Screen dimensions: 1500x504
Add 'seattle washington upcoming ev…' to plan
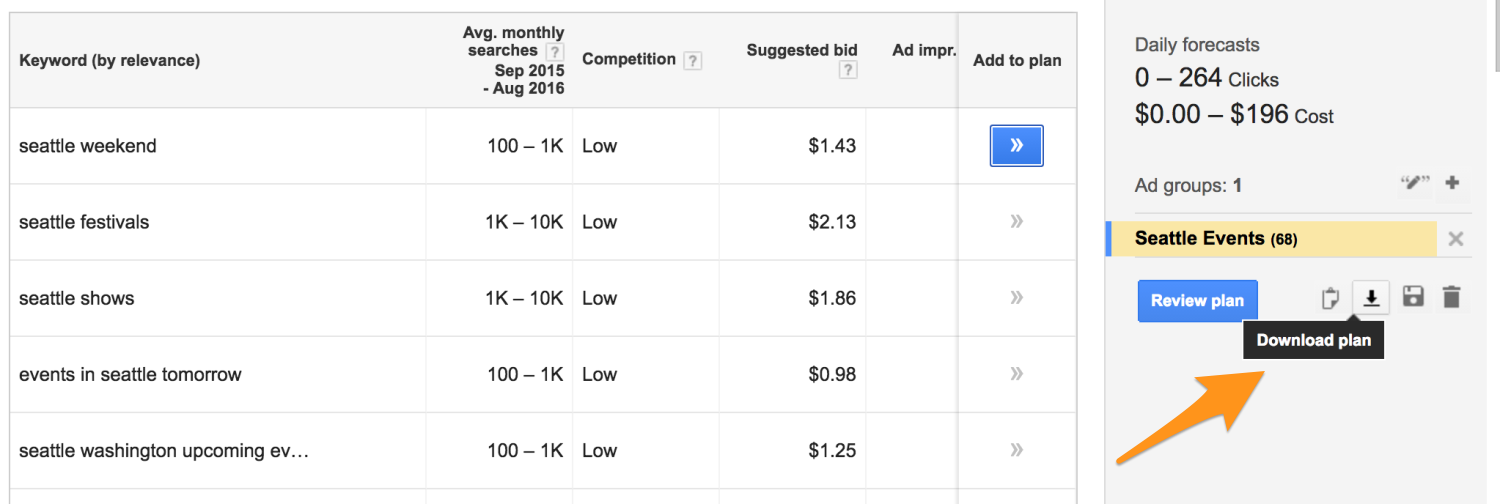[x=1016, y=450]
